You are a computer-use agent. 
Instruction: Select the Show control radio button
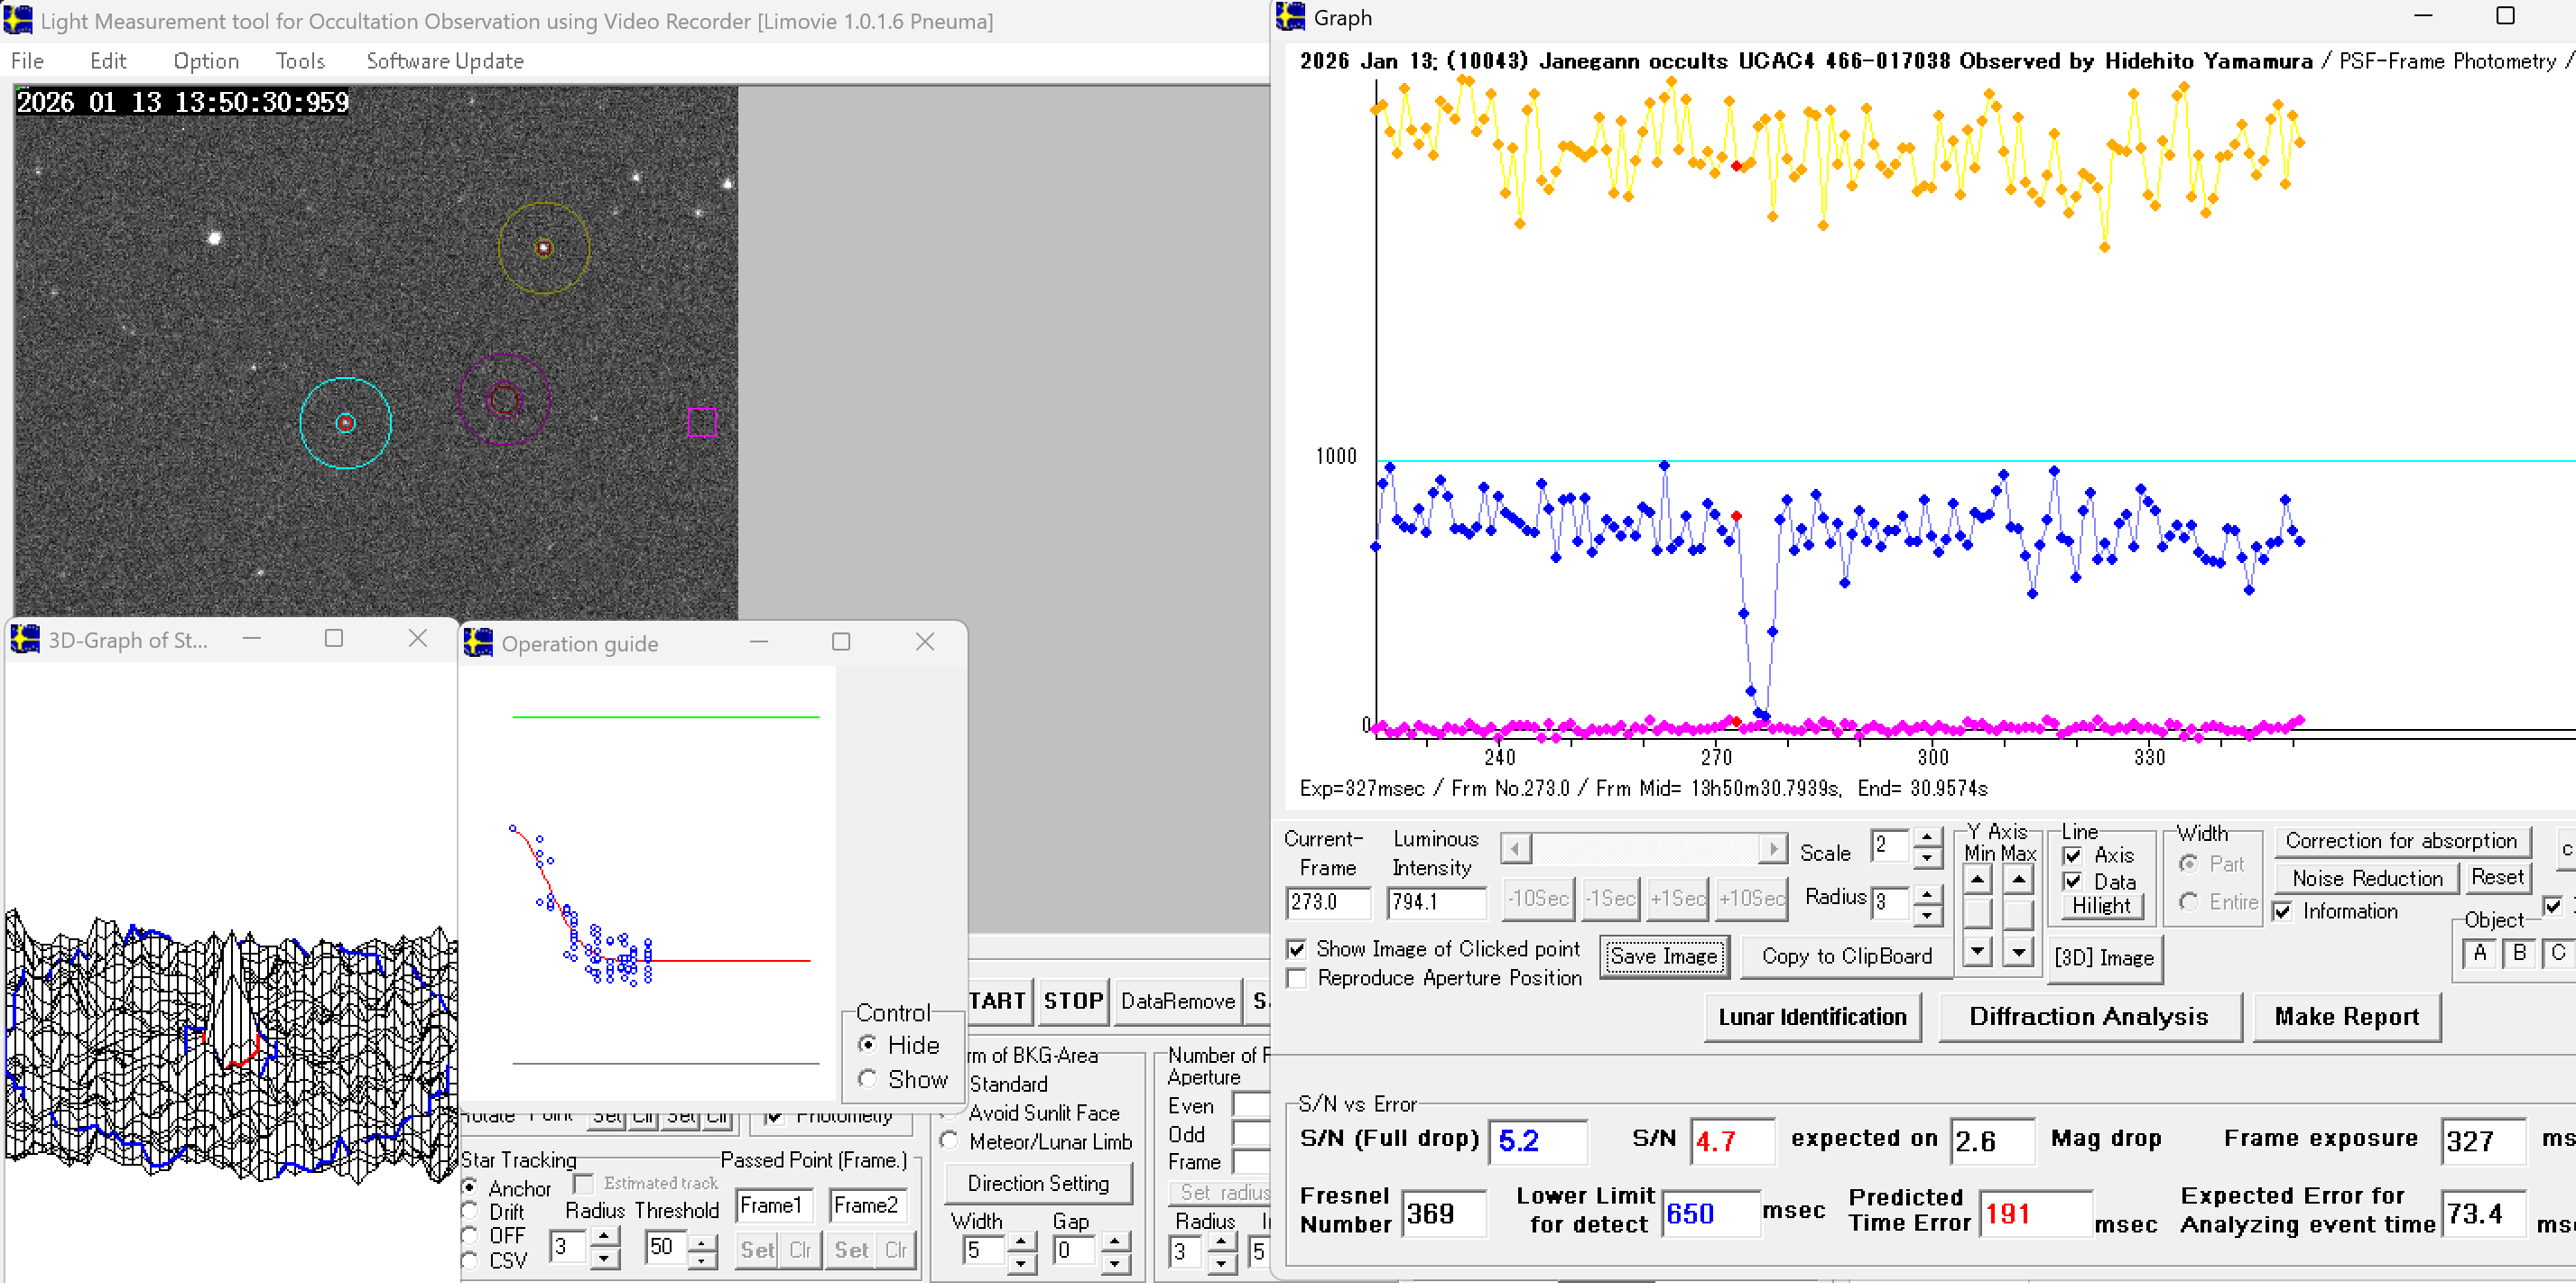tap(868, 1079)
